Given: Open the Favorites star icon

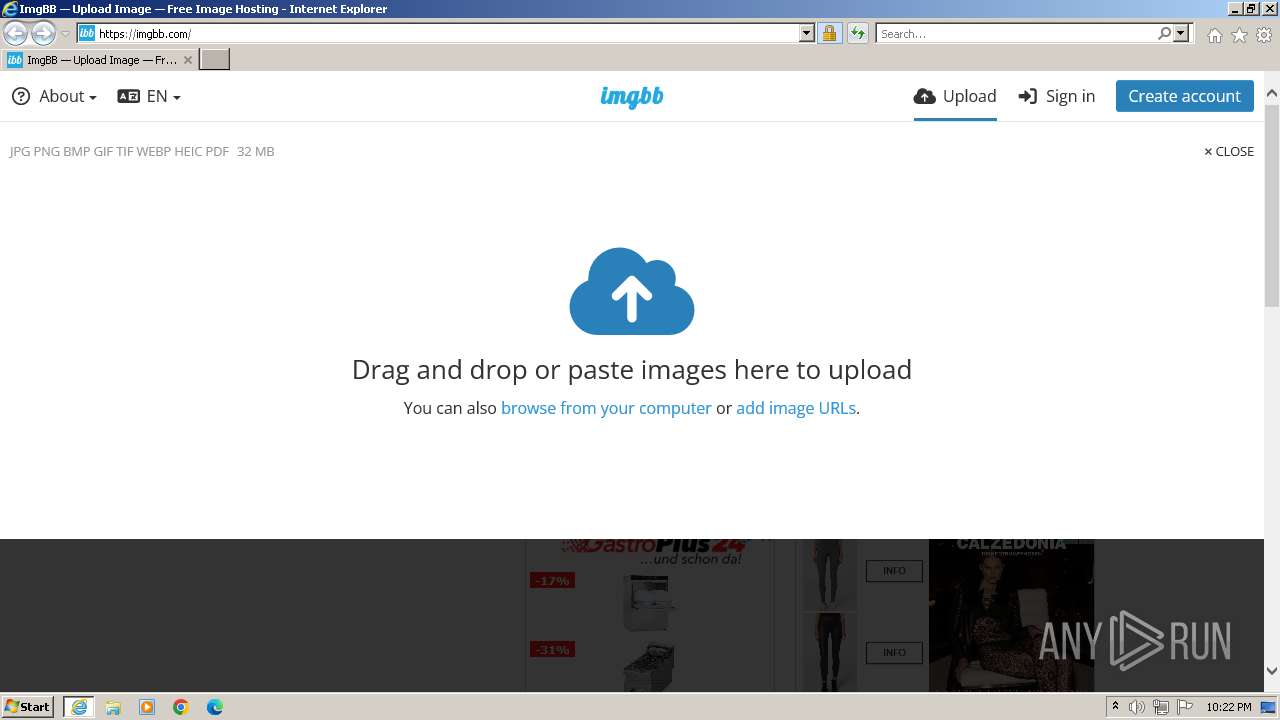Looking at the screenshot, I should (x=1239, y=35).
